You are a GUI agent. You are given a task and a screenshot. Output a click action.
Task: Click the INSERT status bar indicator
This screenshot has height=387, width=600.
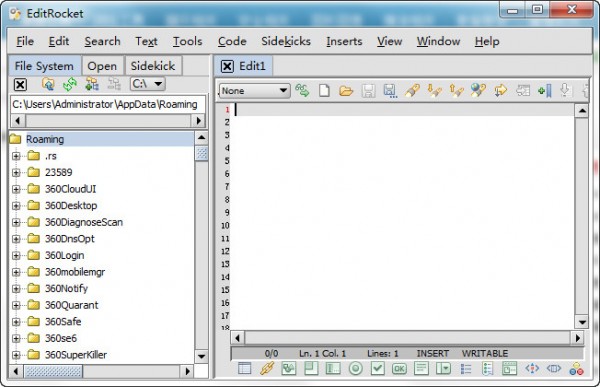(x=433, y=353)
